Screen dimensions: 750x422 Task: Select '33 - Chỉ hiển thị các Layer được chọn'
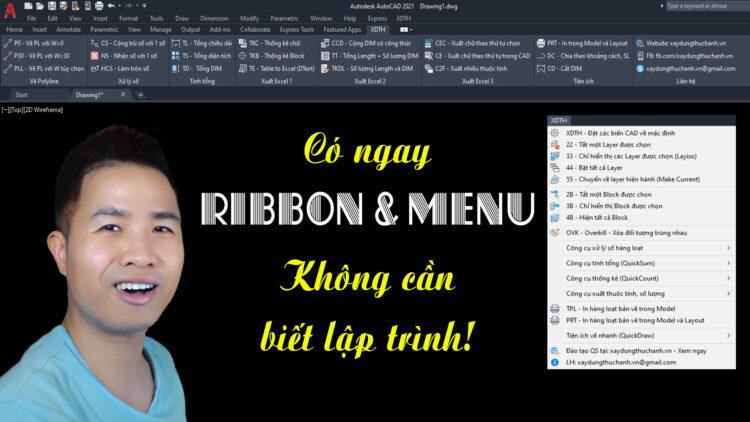(641, 156)
